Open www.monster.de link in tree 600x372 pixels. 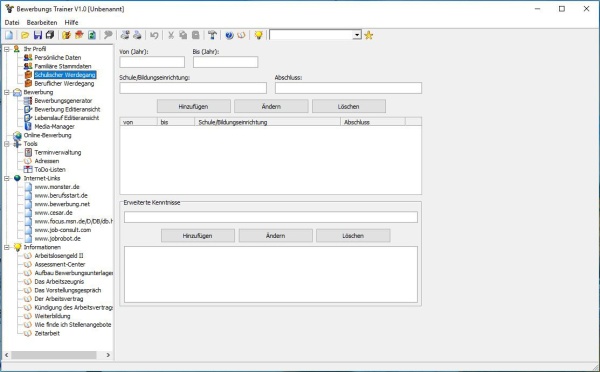click(x=57, y=187)
